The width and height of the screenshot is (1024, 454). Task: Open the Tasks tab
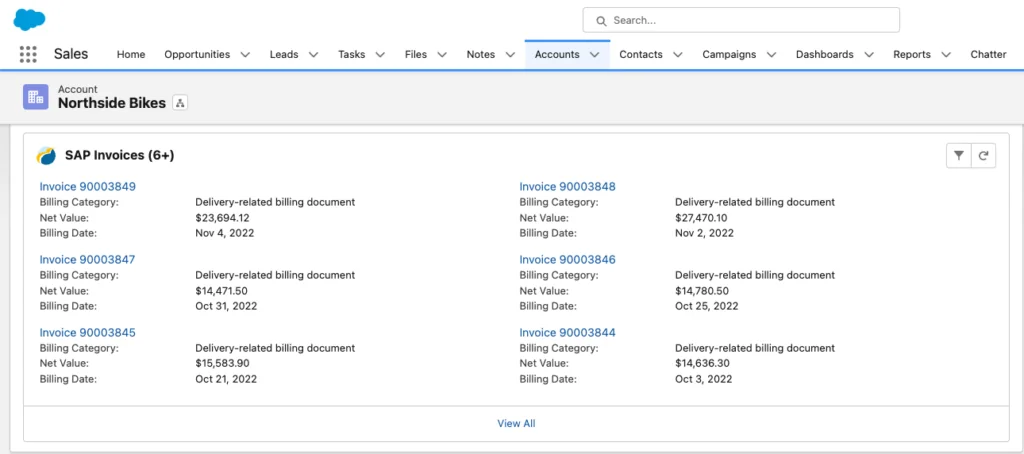pyautogui.click(x=351, y=55)
